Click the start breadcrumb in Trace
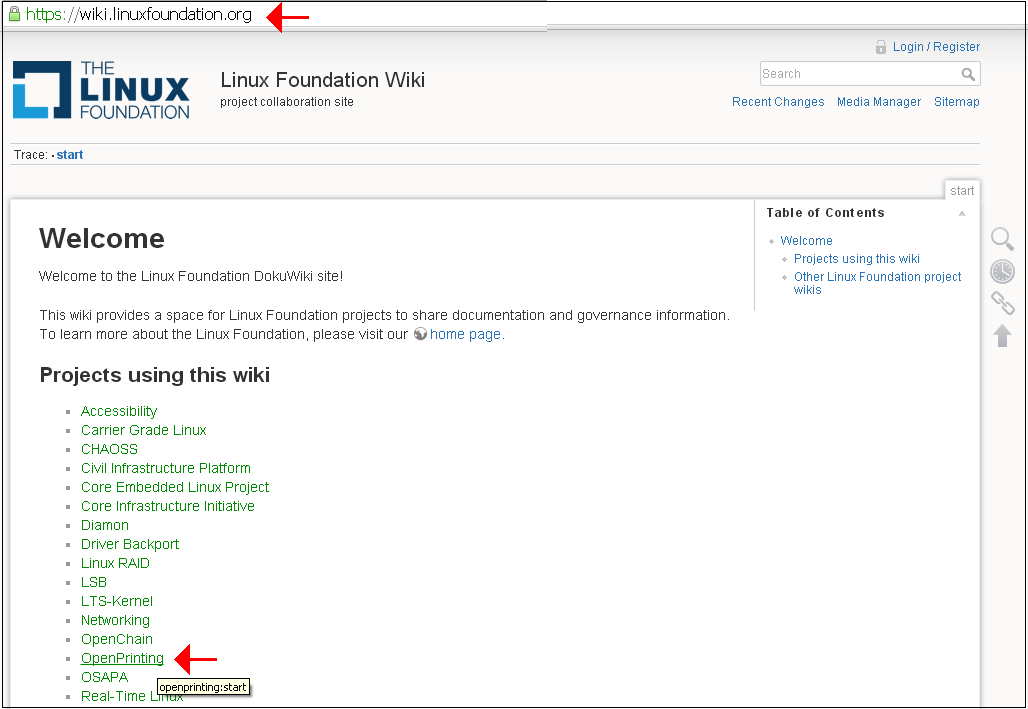Screen dimensions: 1028x709 pyautogui.click(x=69, y=155)
